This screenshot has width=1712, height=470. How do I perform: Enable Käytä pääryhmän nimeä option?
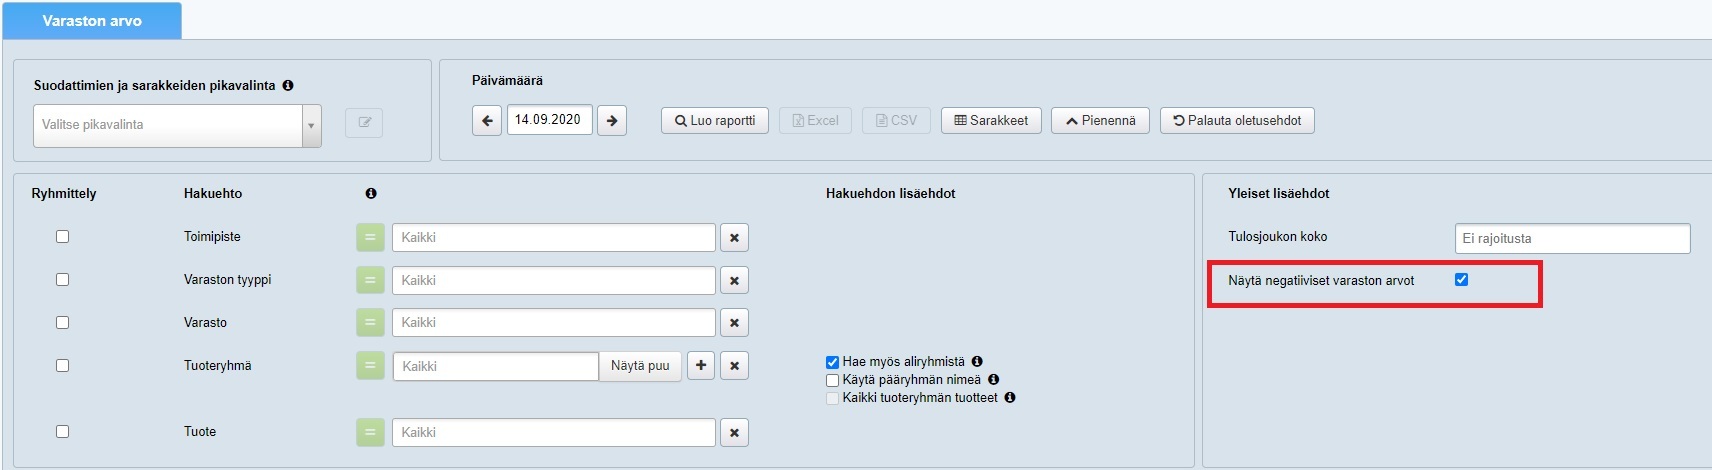click(x=832, y=380)
